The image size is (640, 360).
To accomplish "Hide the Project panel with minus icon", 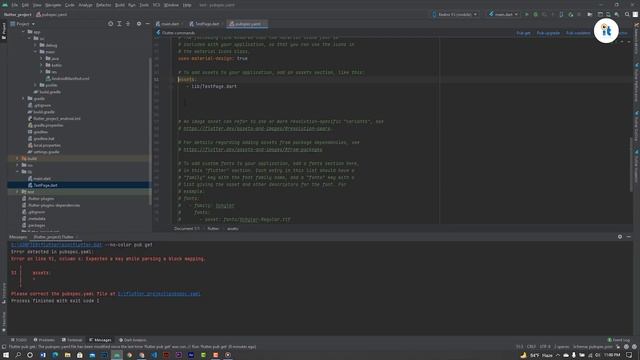I will 147,24.
